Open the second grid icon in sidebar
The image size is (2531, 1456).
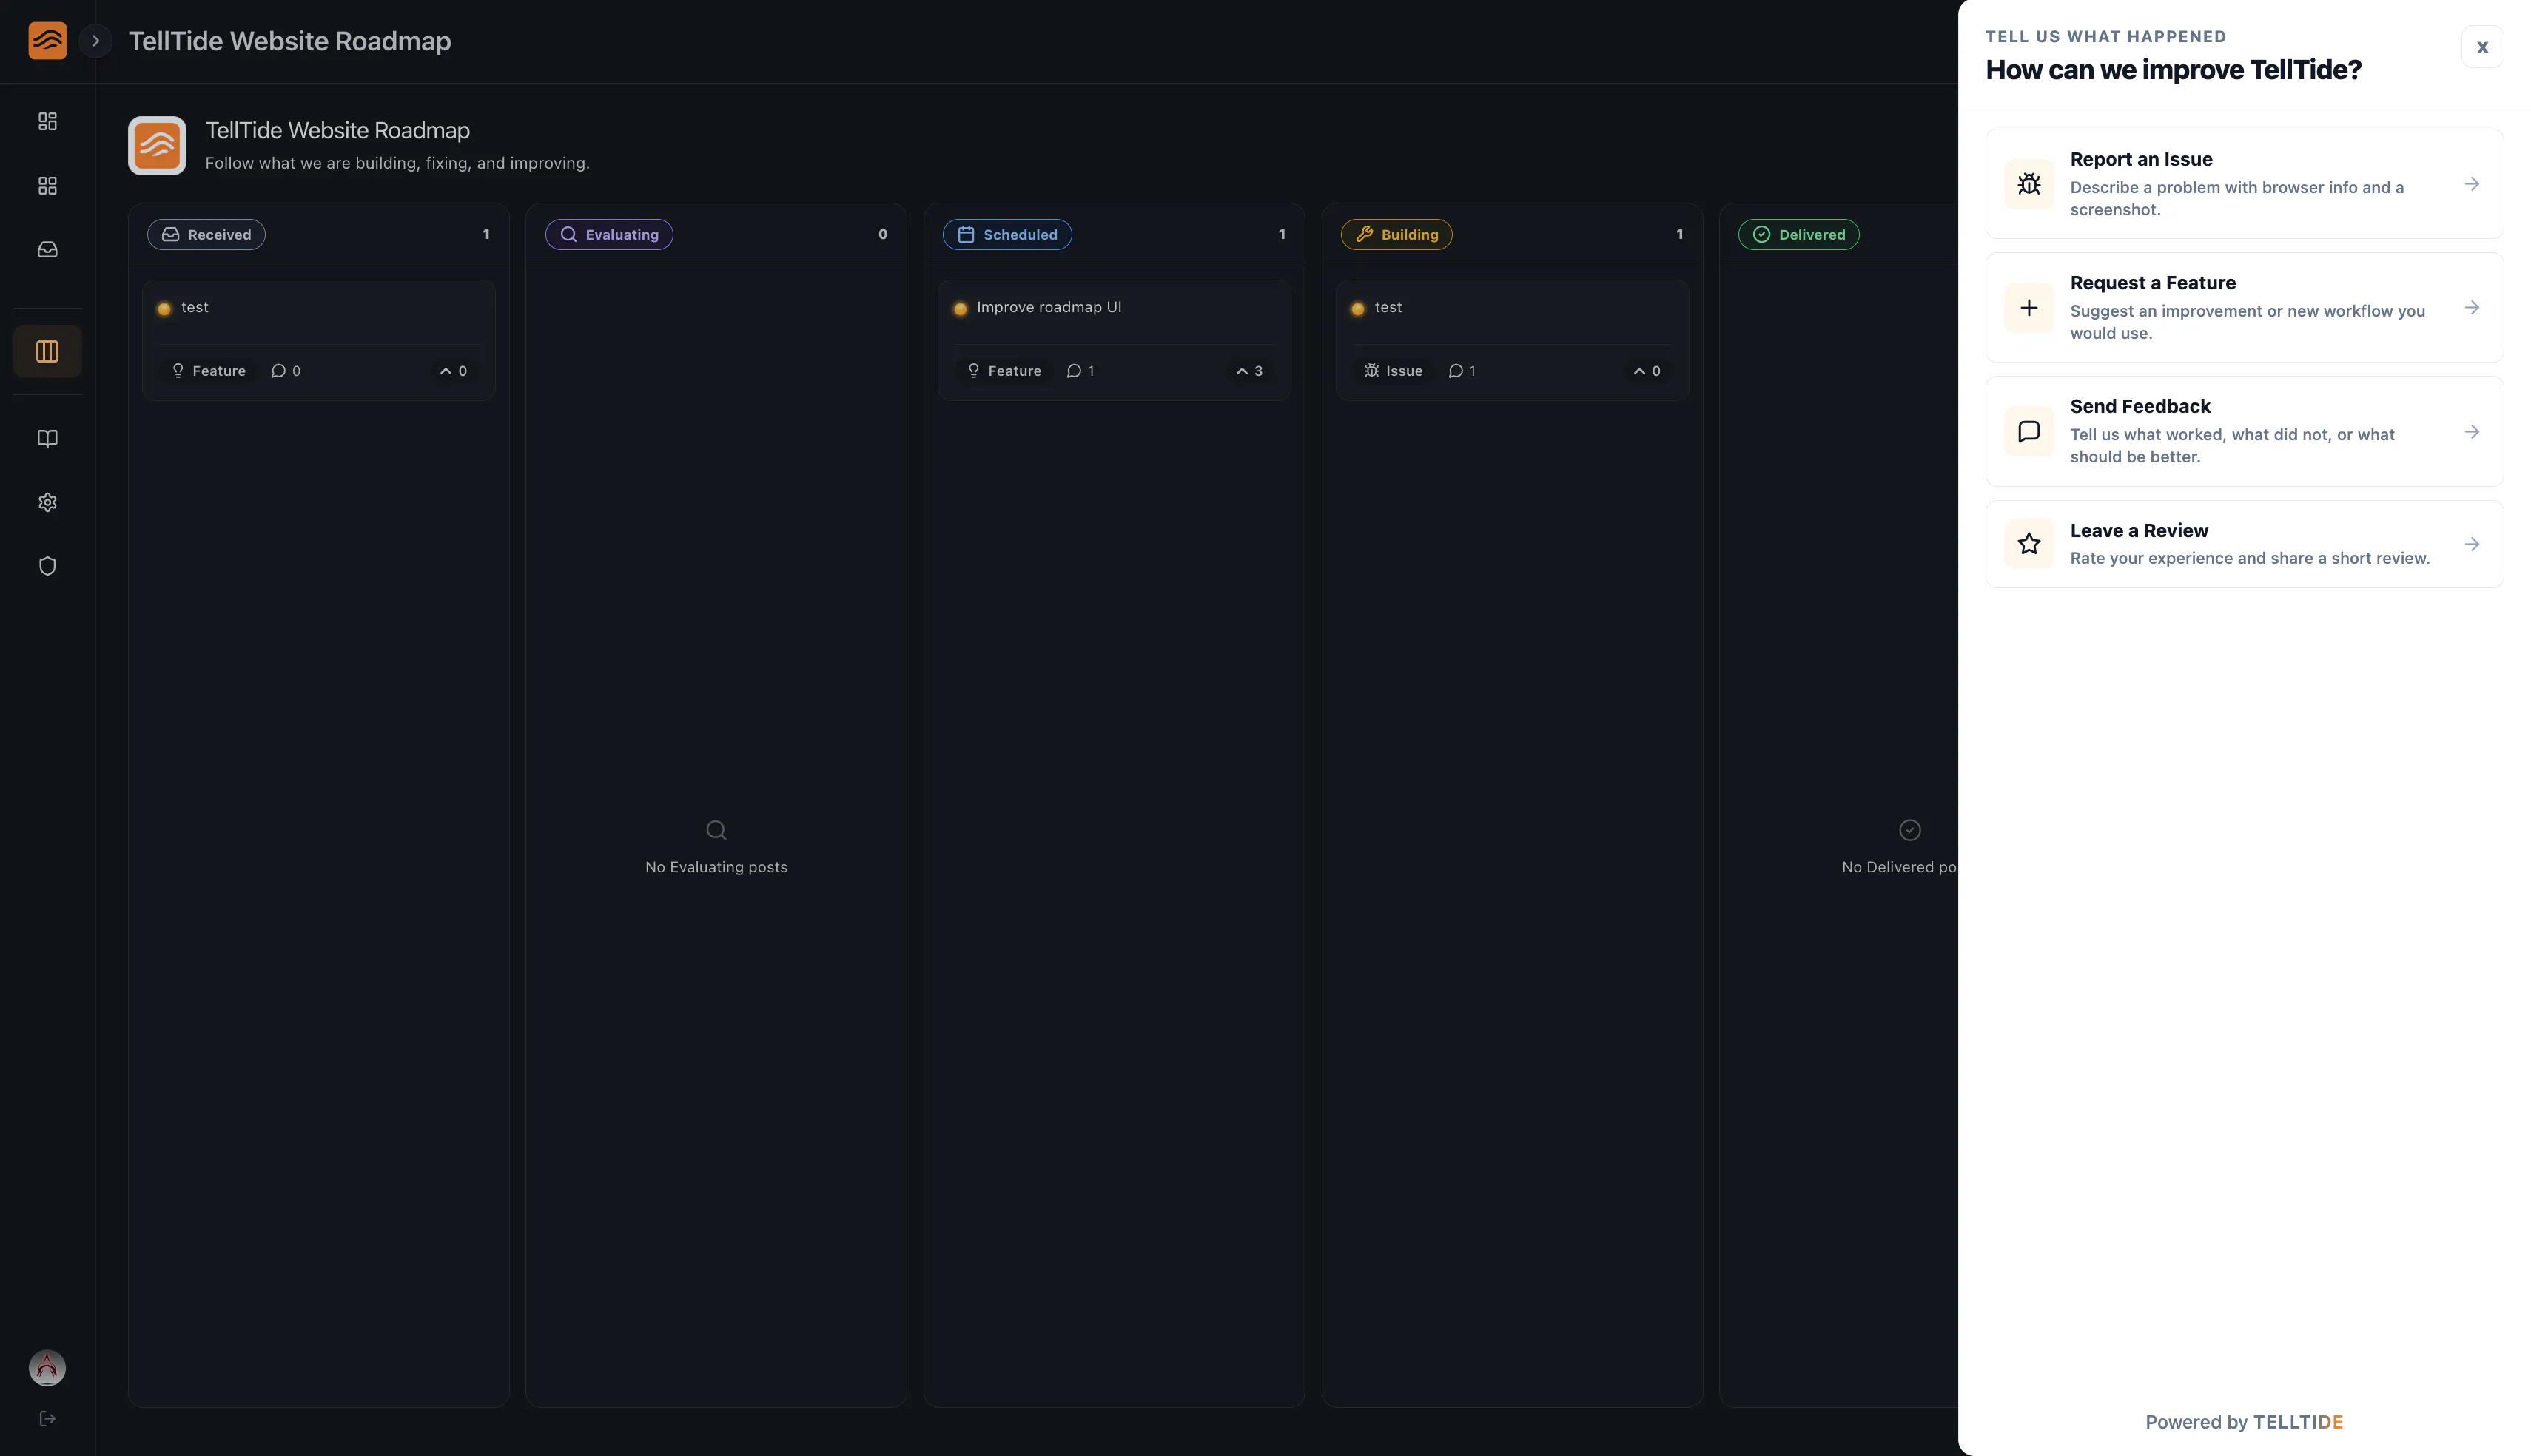coord(47,186)
